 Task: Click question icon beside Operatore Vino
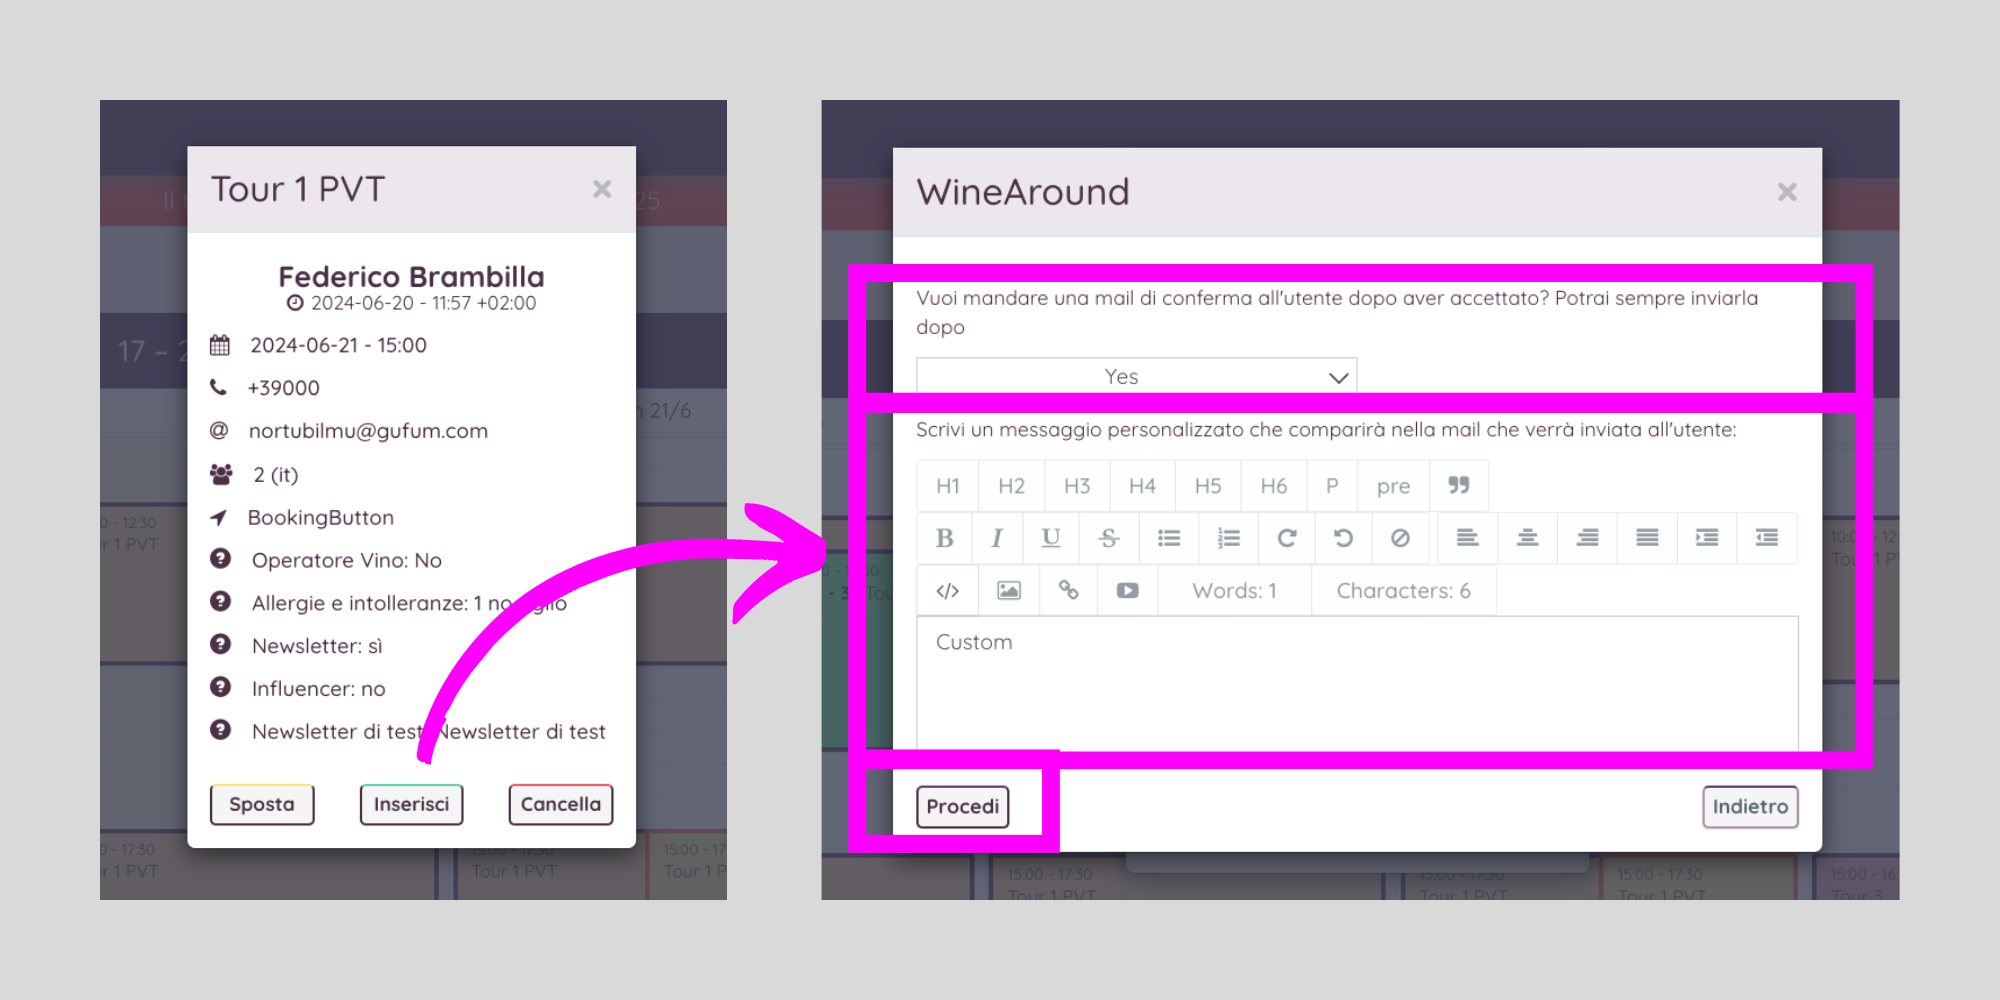coord(221,559)
